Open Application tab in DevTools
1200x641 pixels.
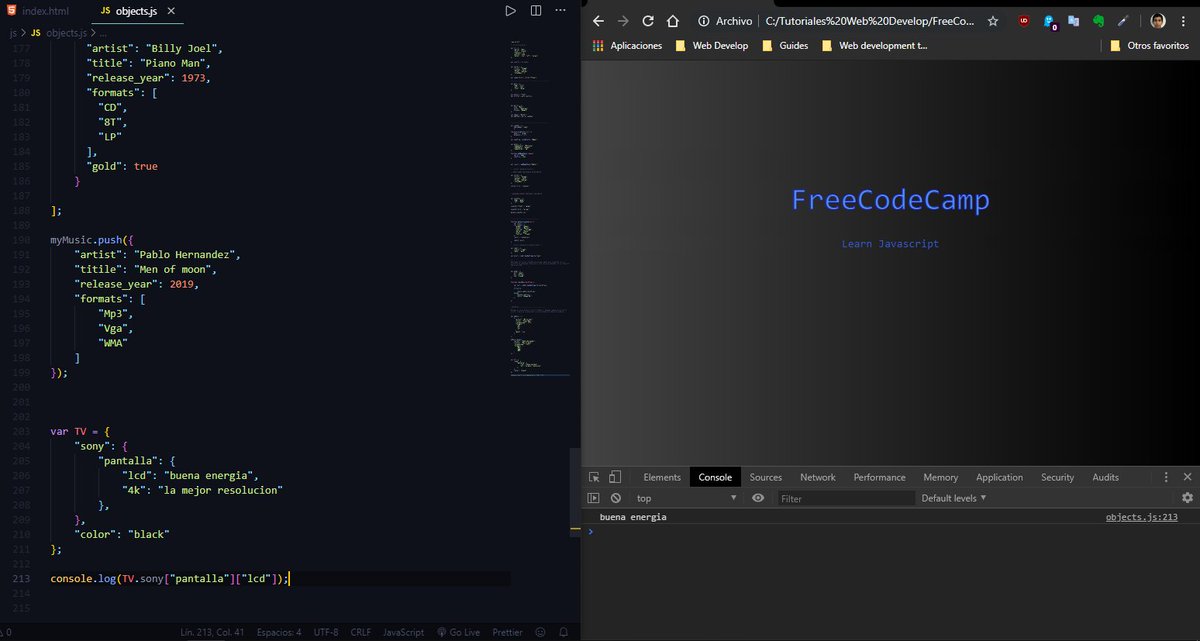click(999, 477)
